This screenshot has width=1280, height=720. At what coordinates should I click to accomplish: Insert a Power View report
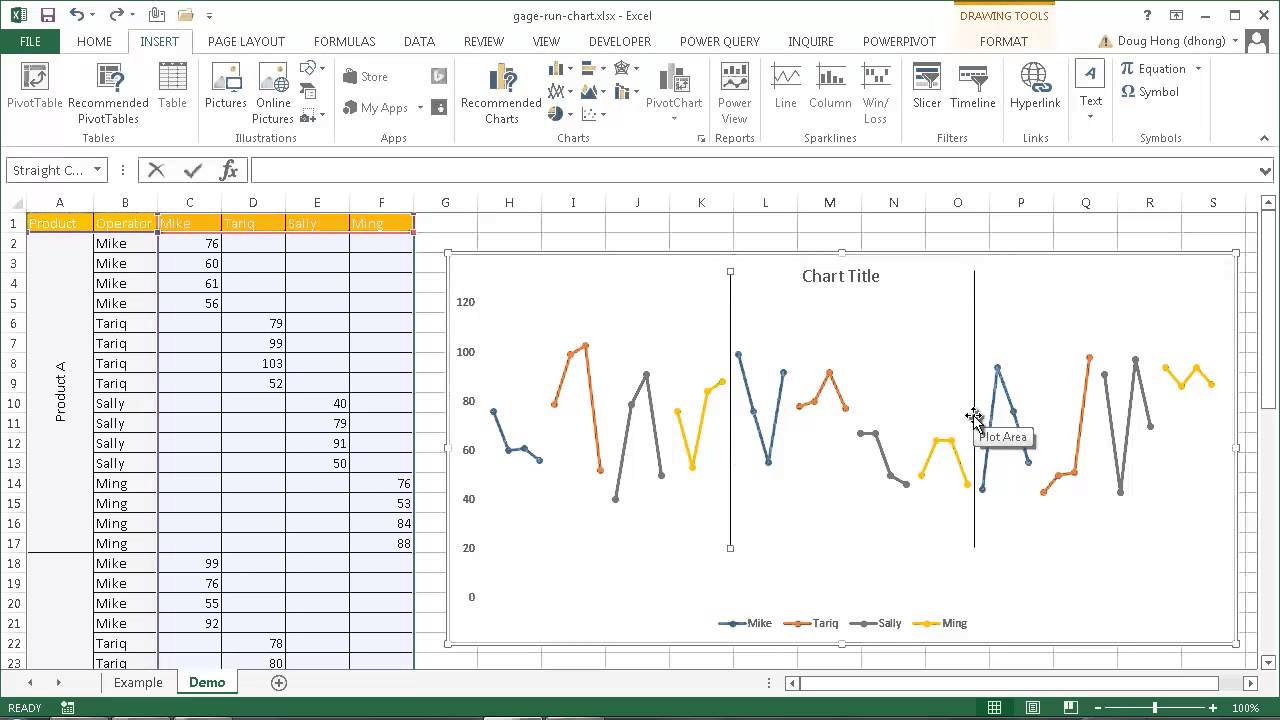point(734,93)
